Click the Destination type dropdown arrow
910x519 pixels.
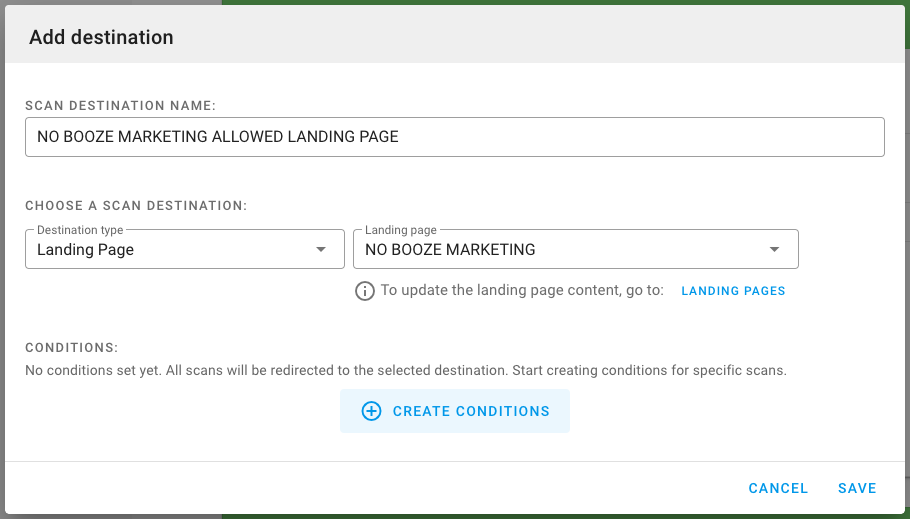point(321,250)
